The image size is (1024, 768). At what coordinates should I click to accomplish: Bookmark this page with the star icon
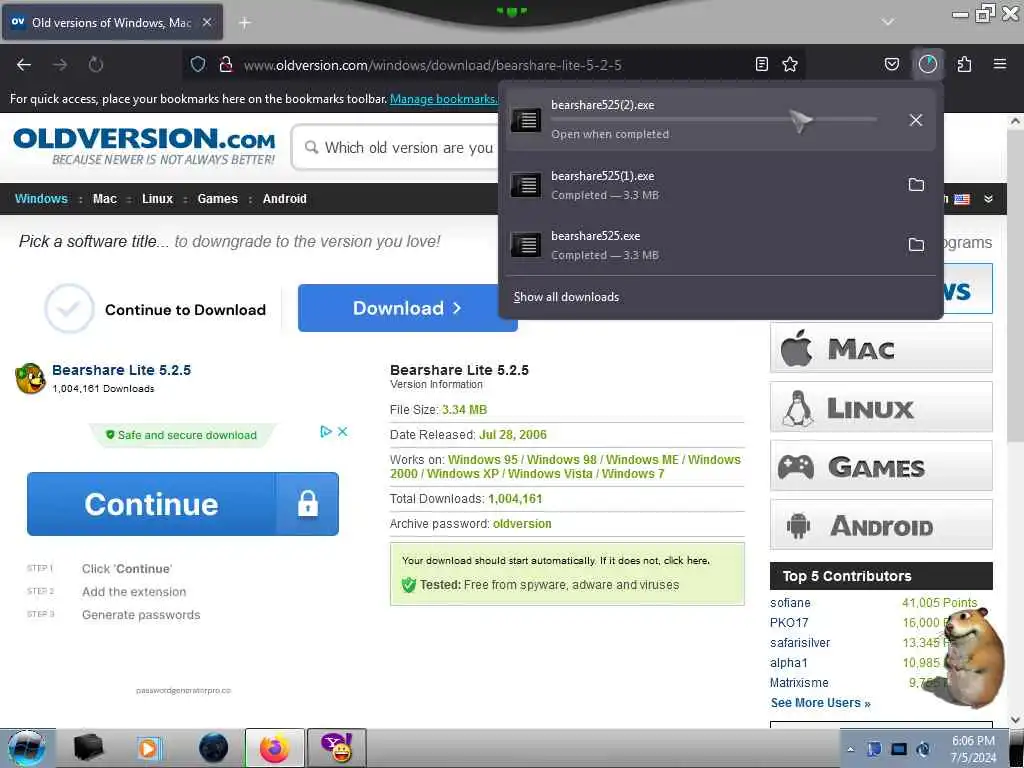click(790, 64)
